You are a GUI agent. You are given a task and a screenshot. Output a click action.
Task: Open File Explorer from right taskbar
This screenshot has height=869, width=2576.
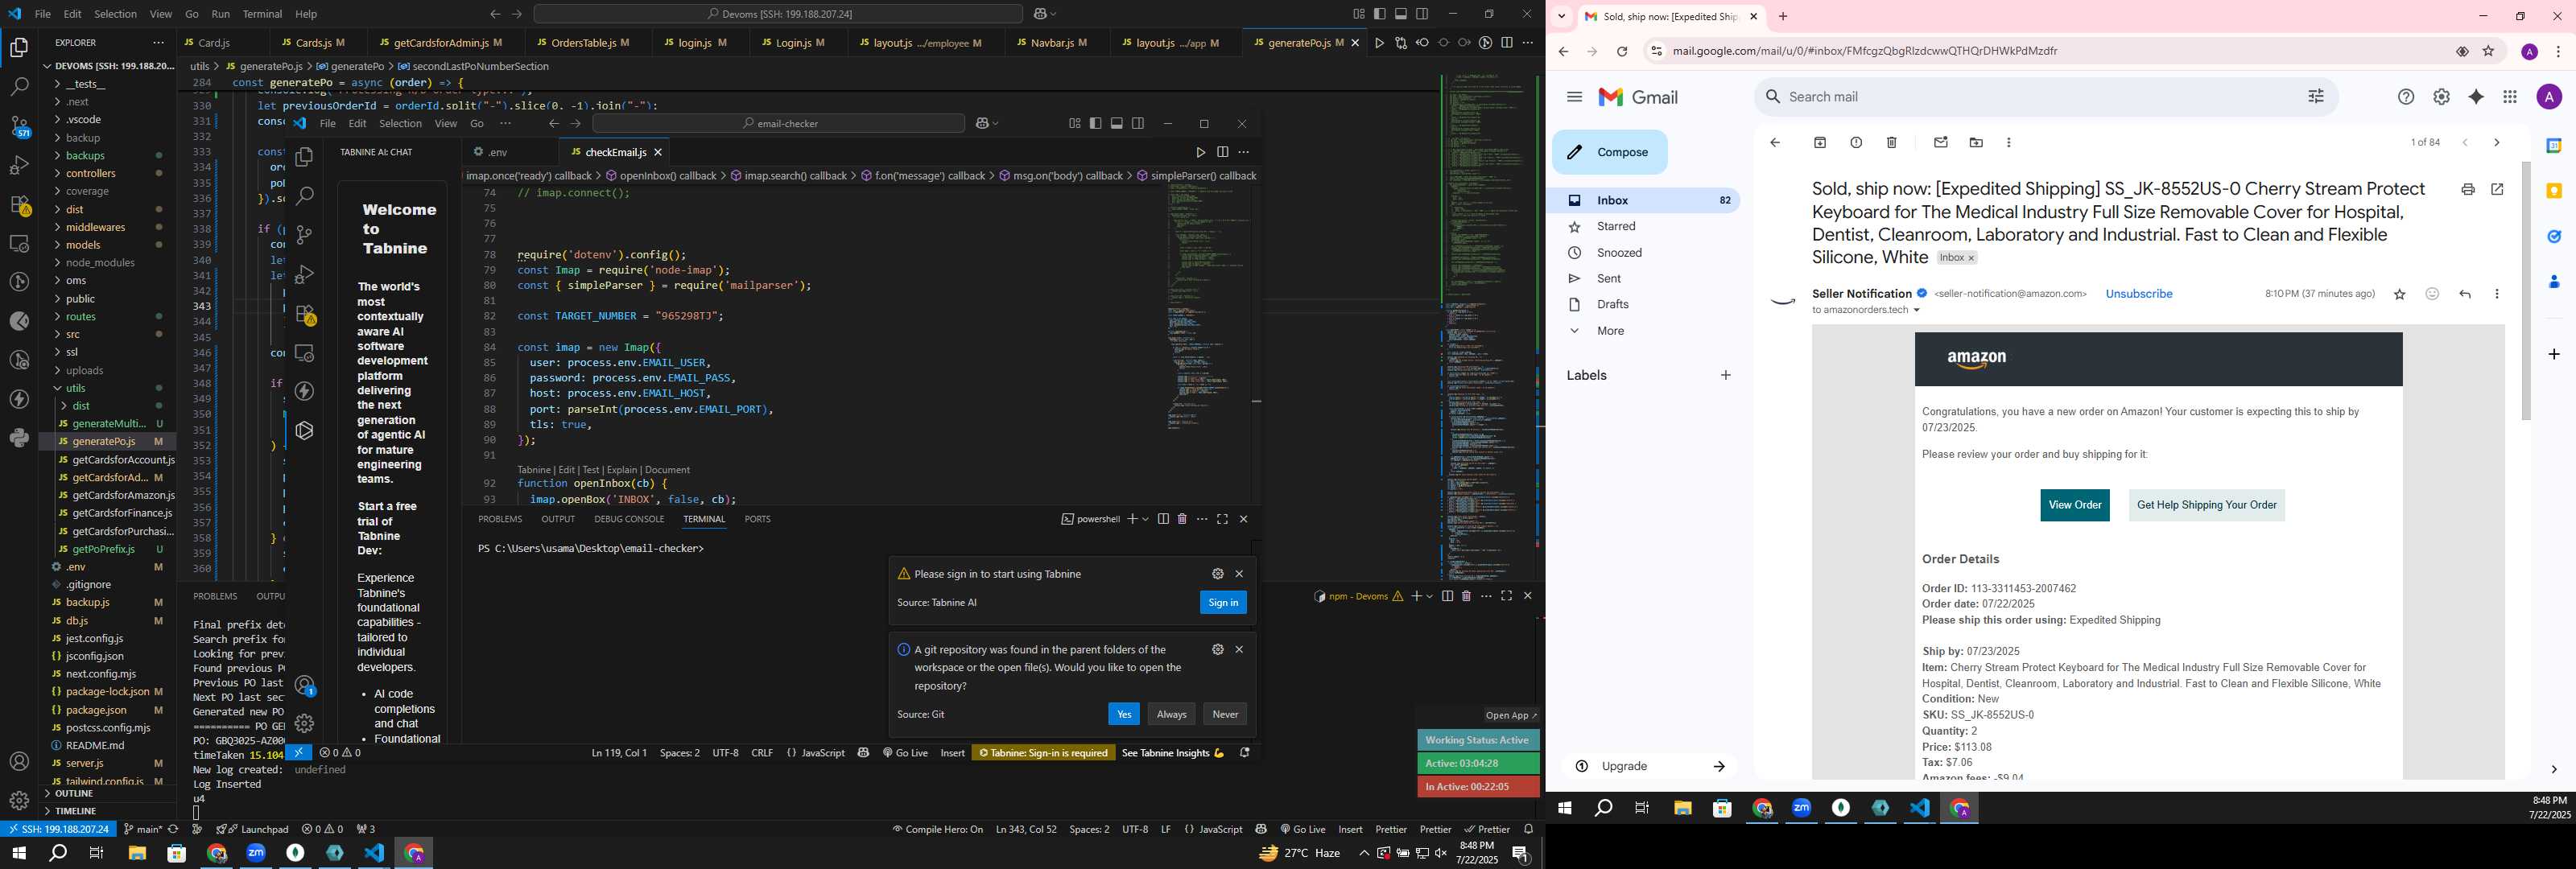[x=1683, y=808]
